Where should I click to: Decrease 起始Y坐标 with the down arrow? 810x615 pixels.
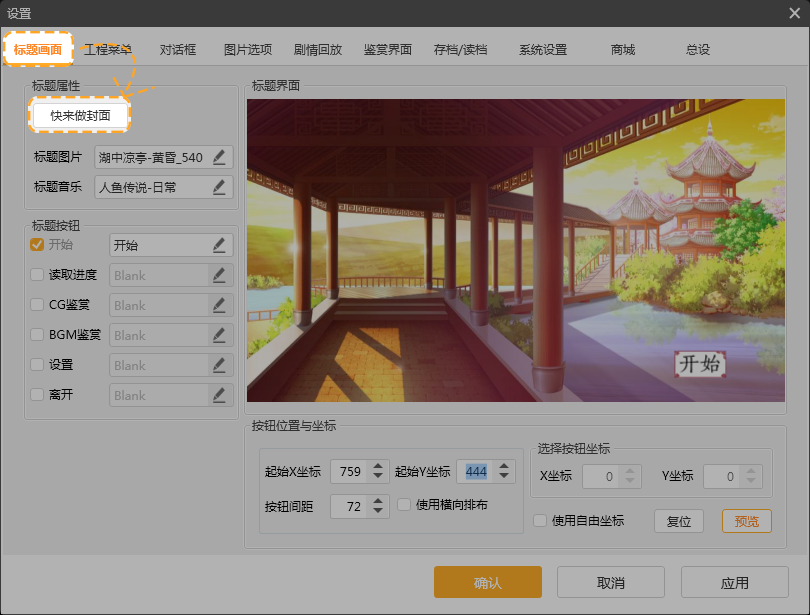[503, 477]
